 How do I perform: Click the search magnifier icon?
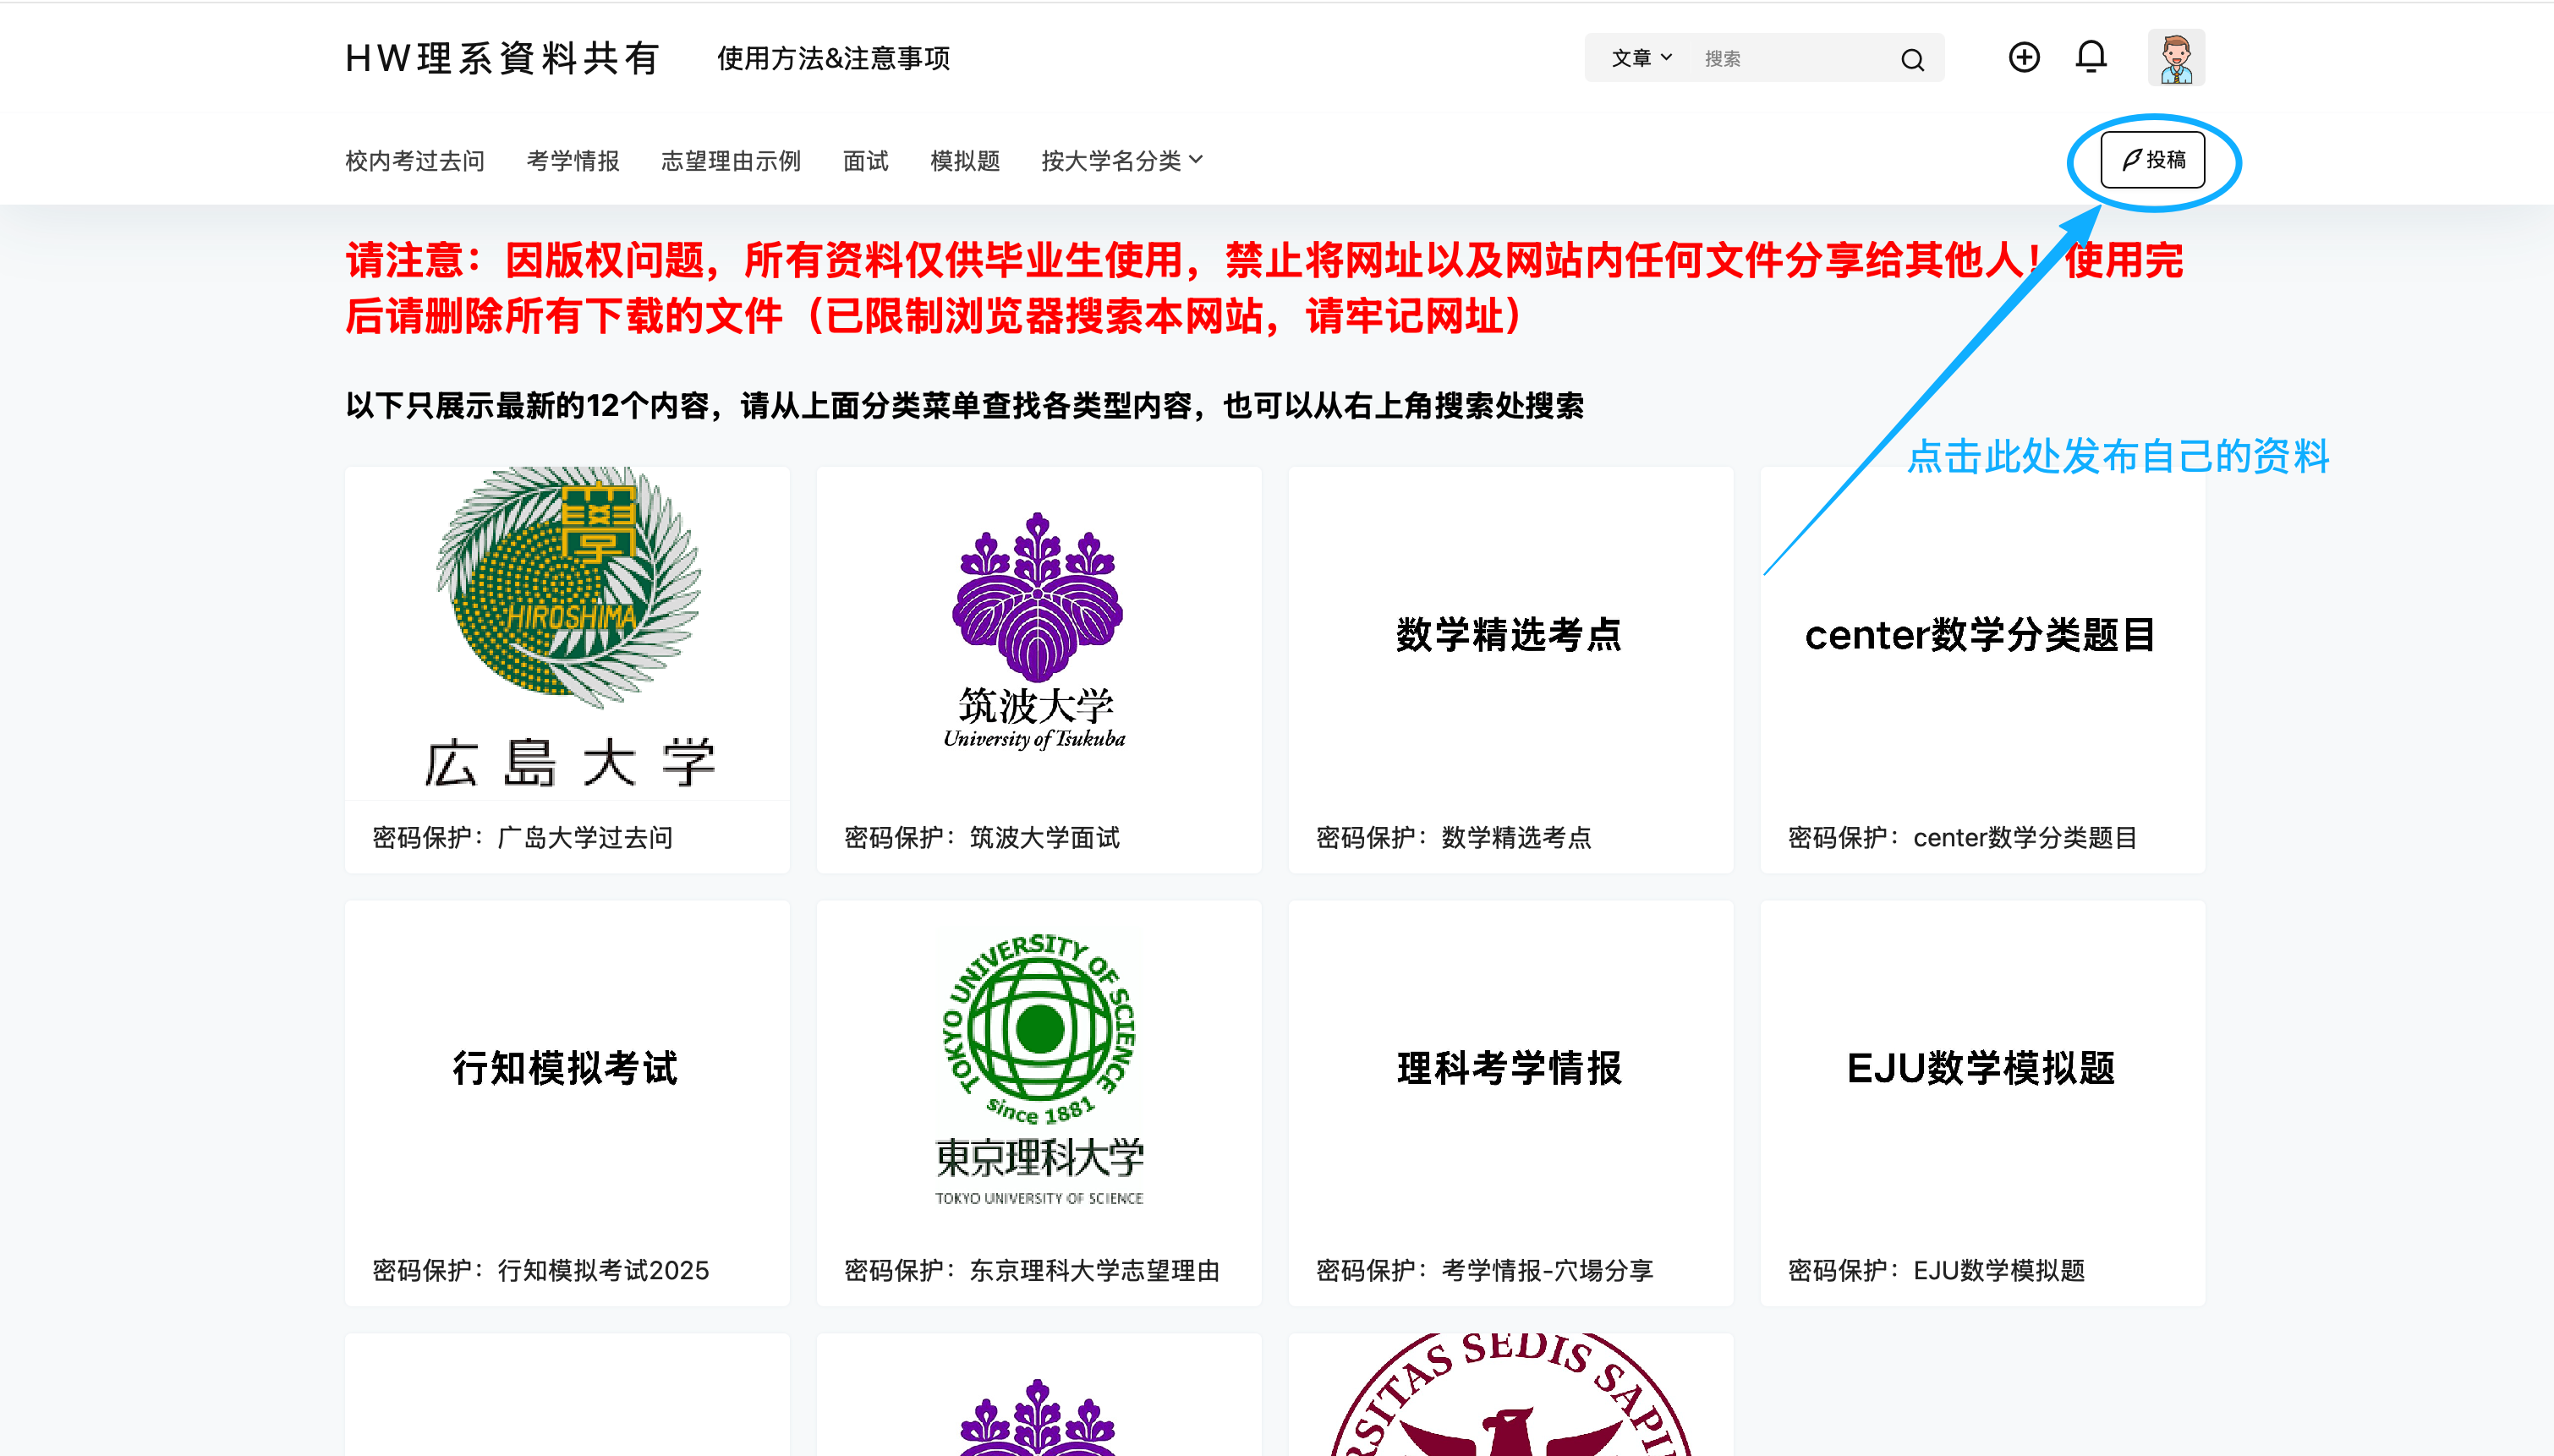(x=1912, y=59)
